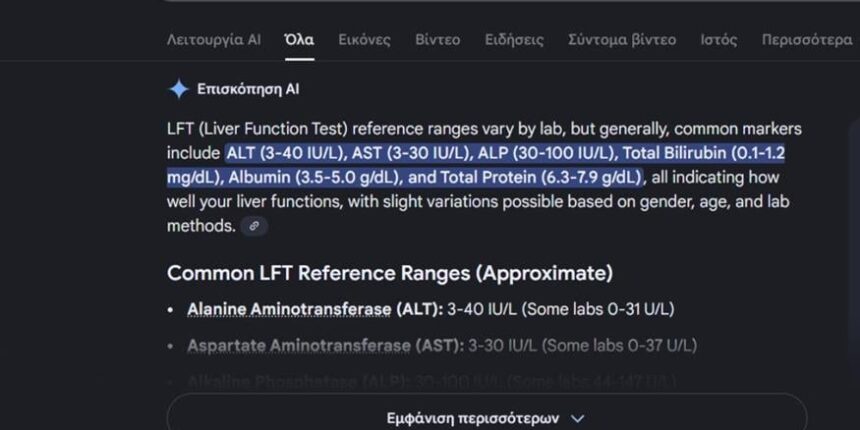Screen dimensions: 860x430
Task: Select the Όλα results tab
Action: point(299,40)
